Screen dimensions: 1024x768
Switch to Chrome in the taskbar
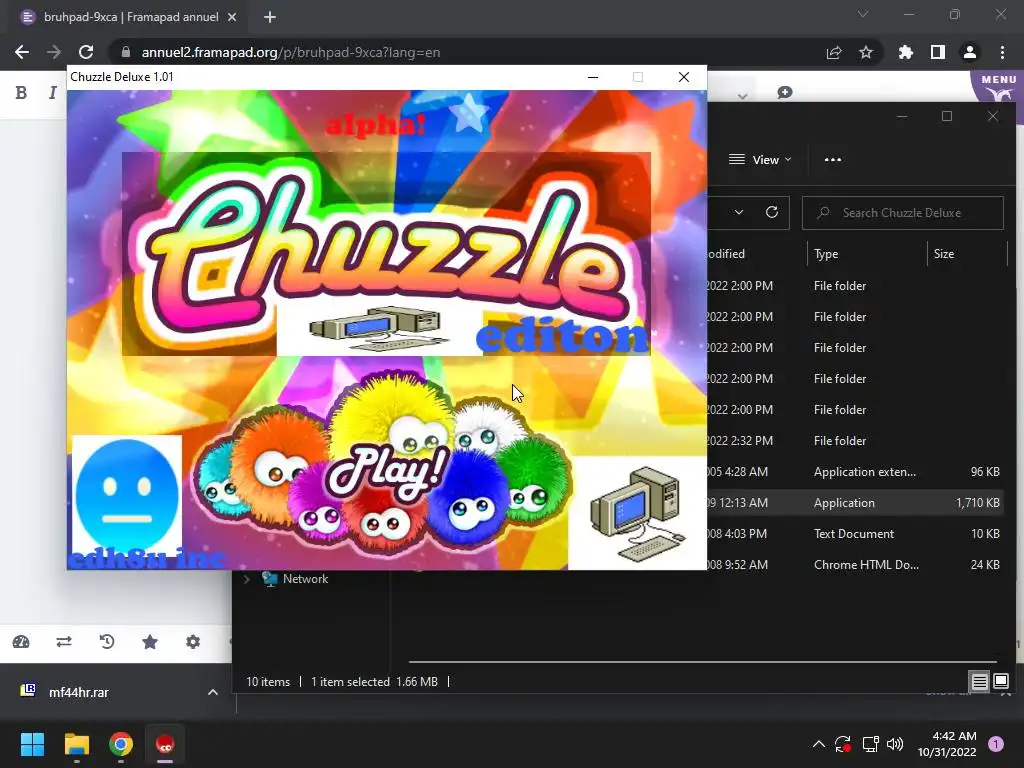coord(121,744)
